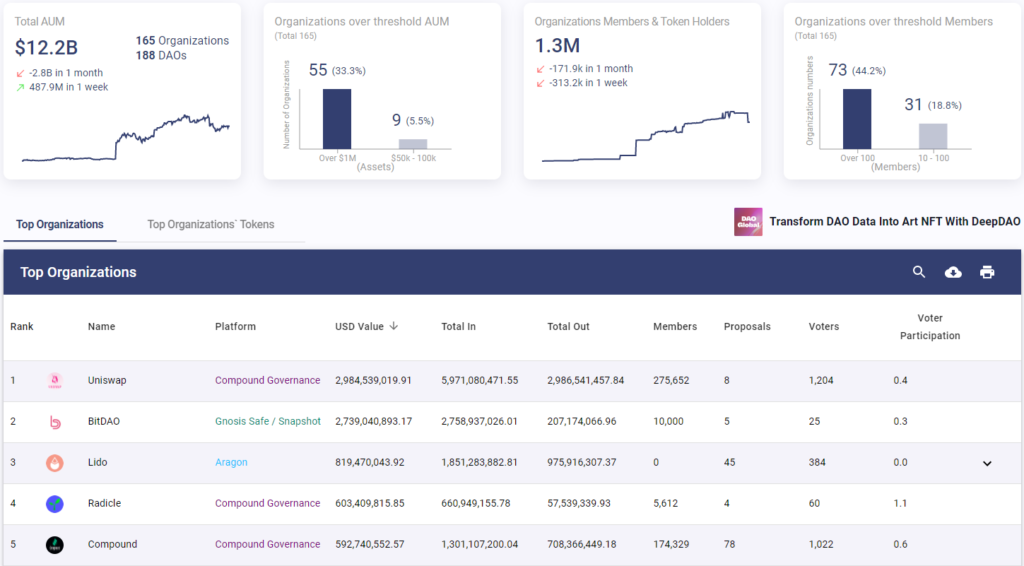Click the Lido logo icon
The height and width of the screenshot is (566, 1024).
55,463
